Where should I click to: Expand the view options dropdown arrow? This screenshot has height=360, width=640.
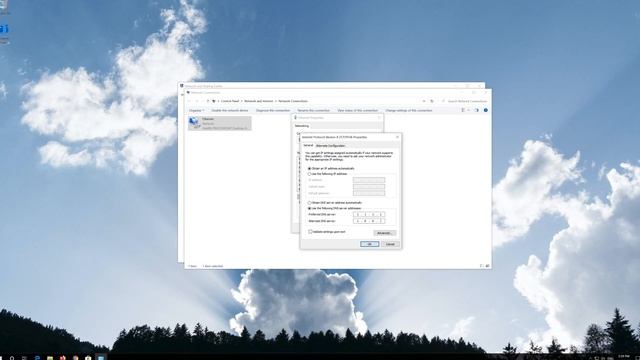coord(469,110)
